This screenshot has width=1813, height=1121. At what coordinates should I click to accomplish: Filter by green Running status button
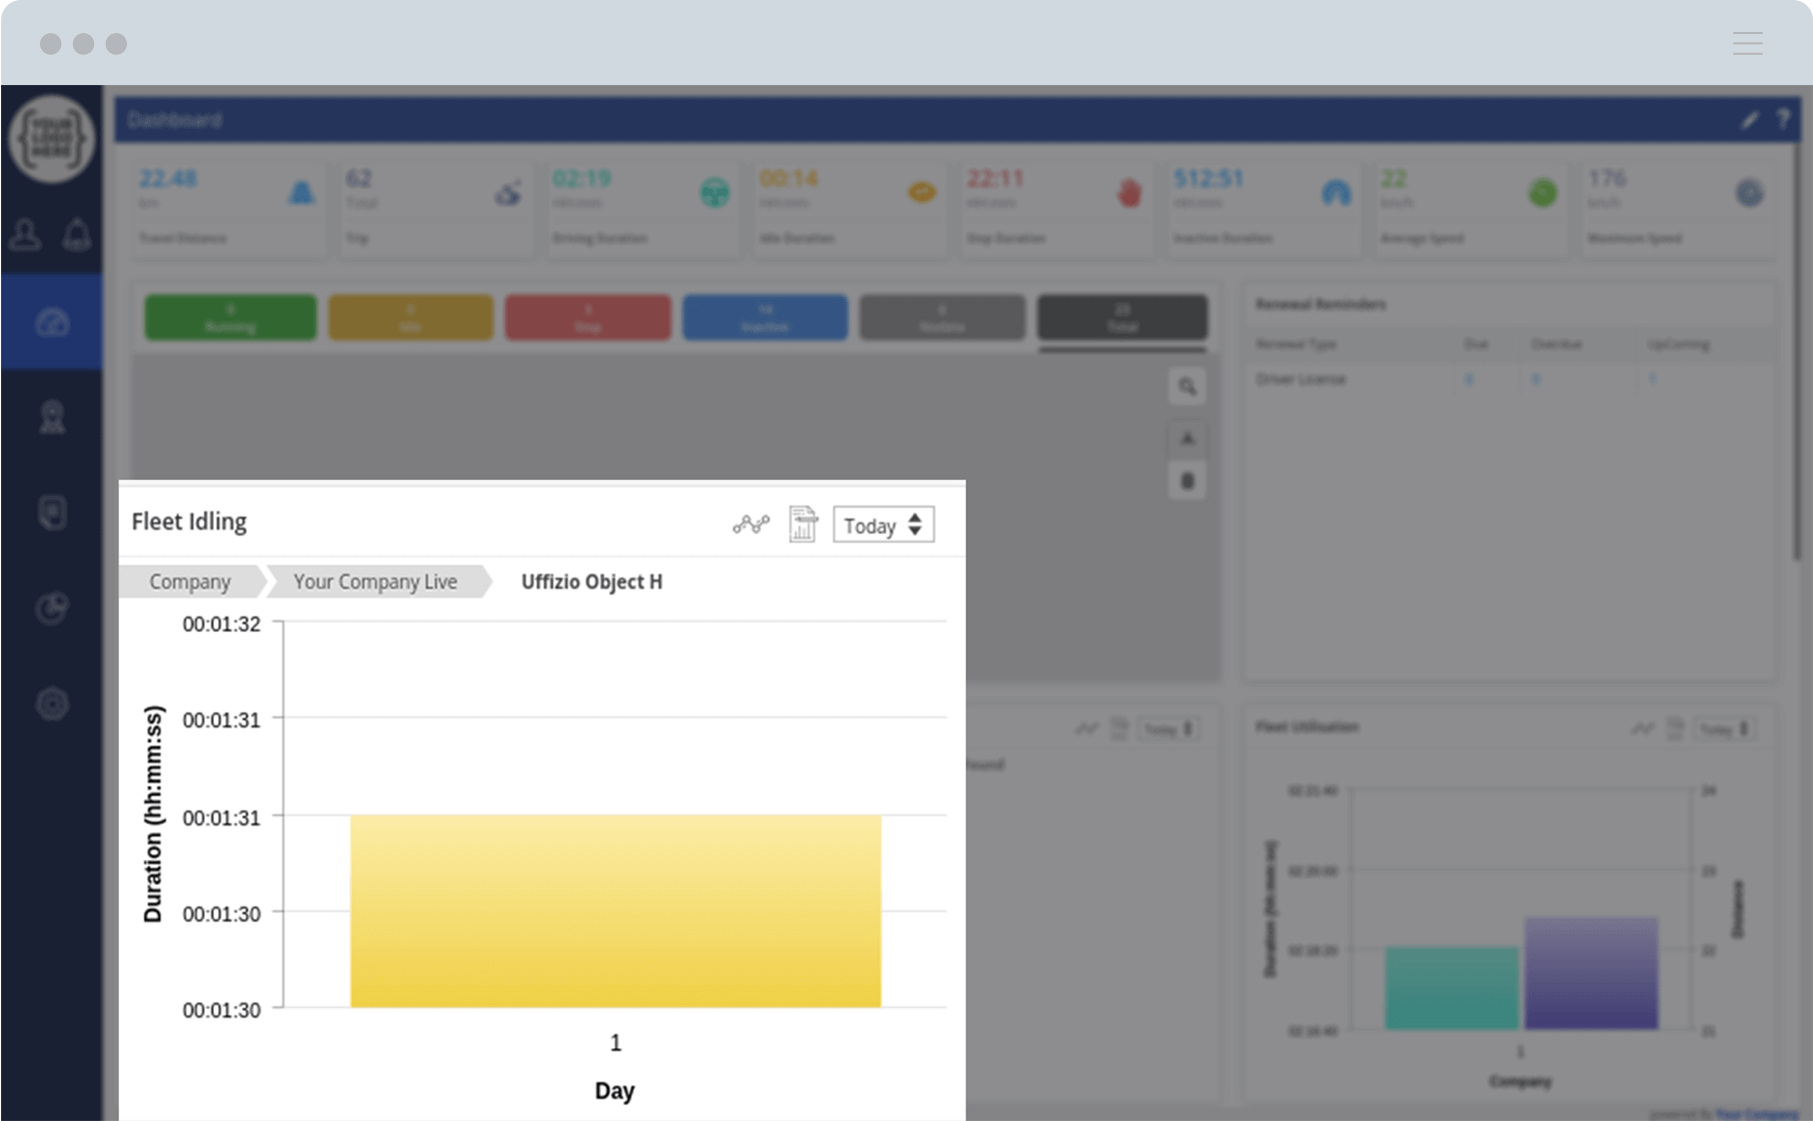[x=230, y=317]
